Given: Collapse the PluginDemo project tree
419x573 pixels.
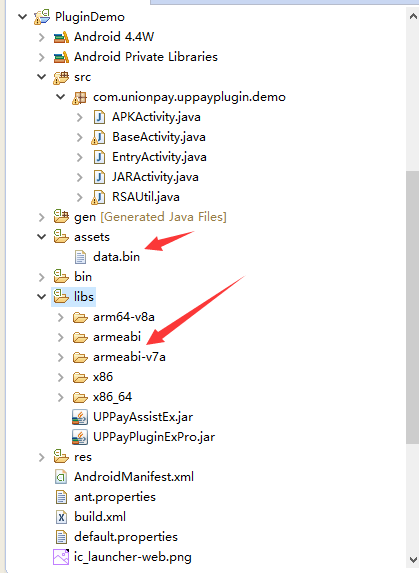Looking at the screenshot, I should (23, 17).
